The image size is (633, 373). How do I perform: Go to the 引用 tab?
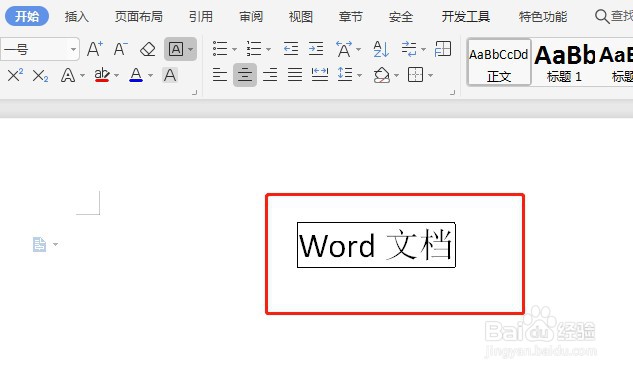(201, 17)
